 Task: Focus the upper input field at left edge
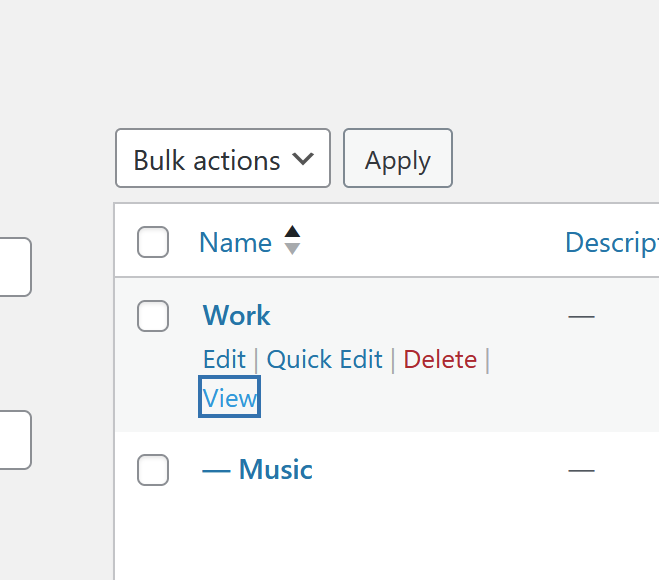pos(14,267)
